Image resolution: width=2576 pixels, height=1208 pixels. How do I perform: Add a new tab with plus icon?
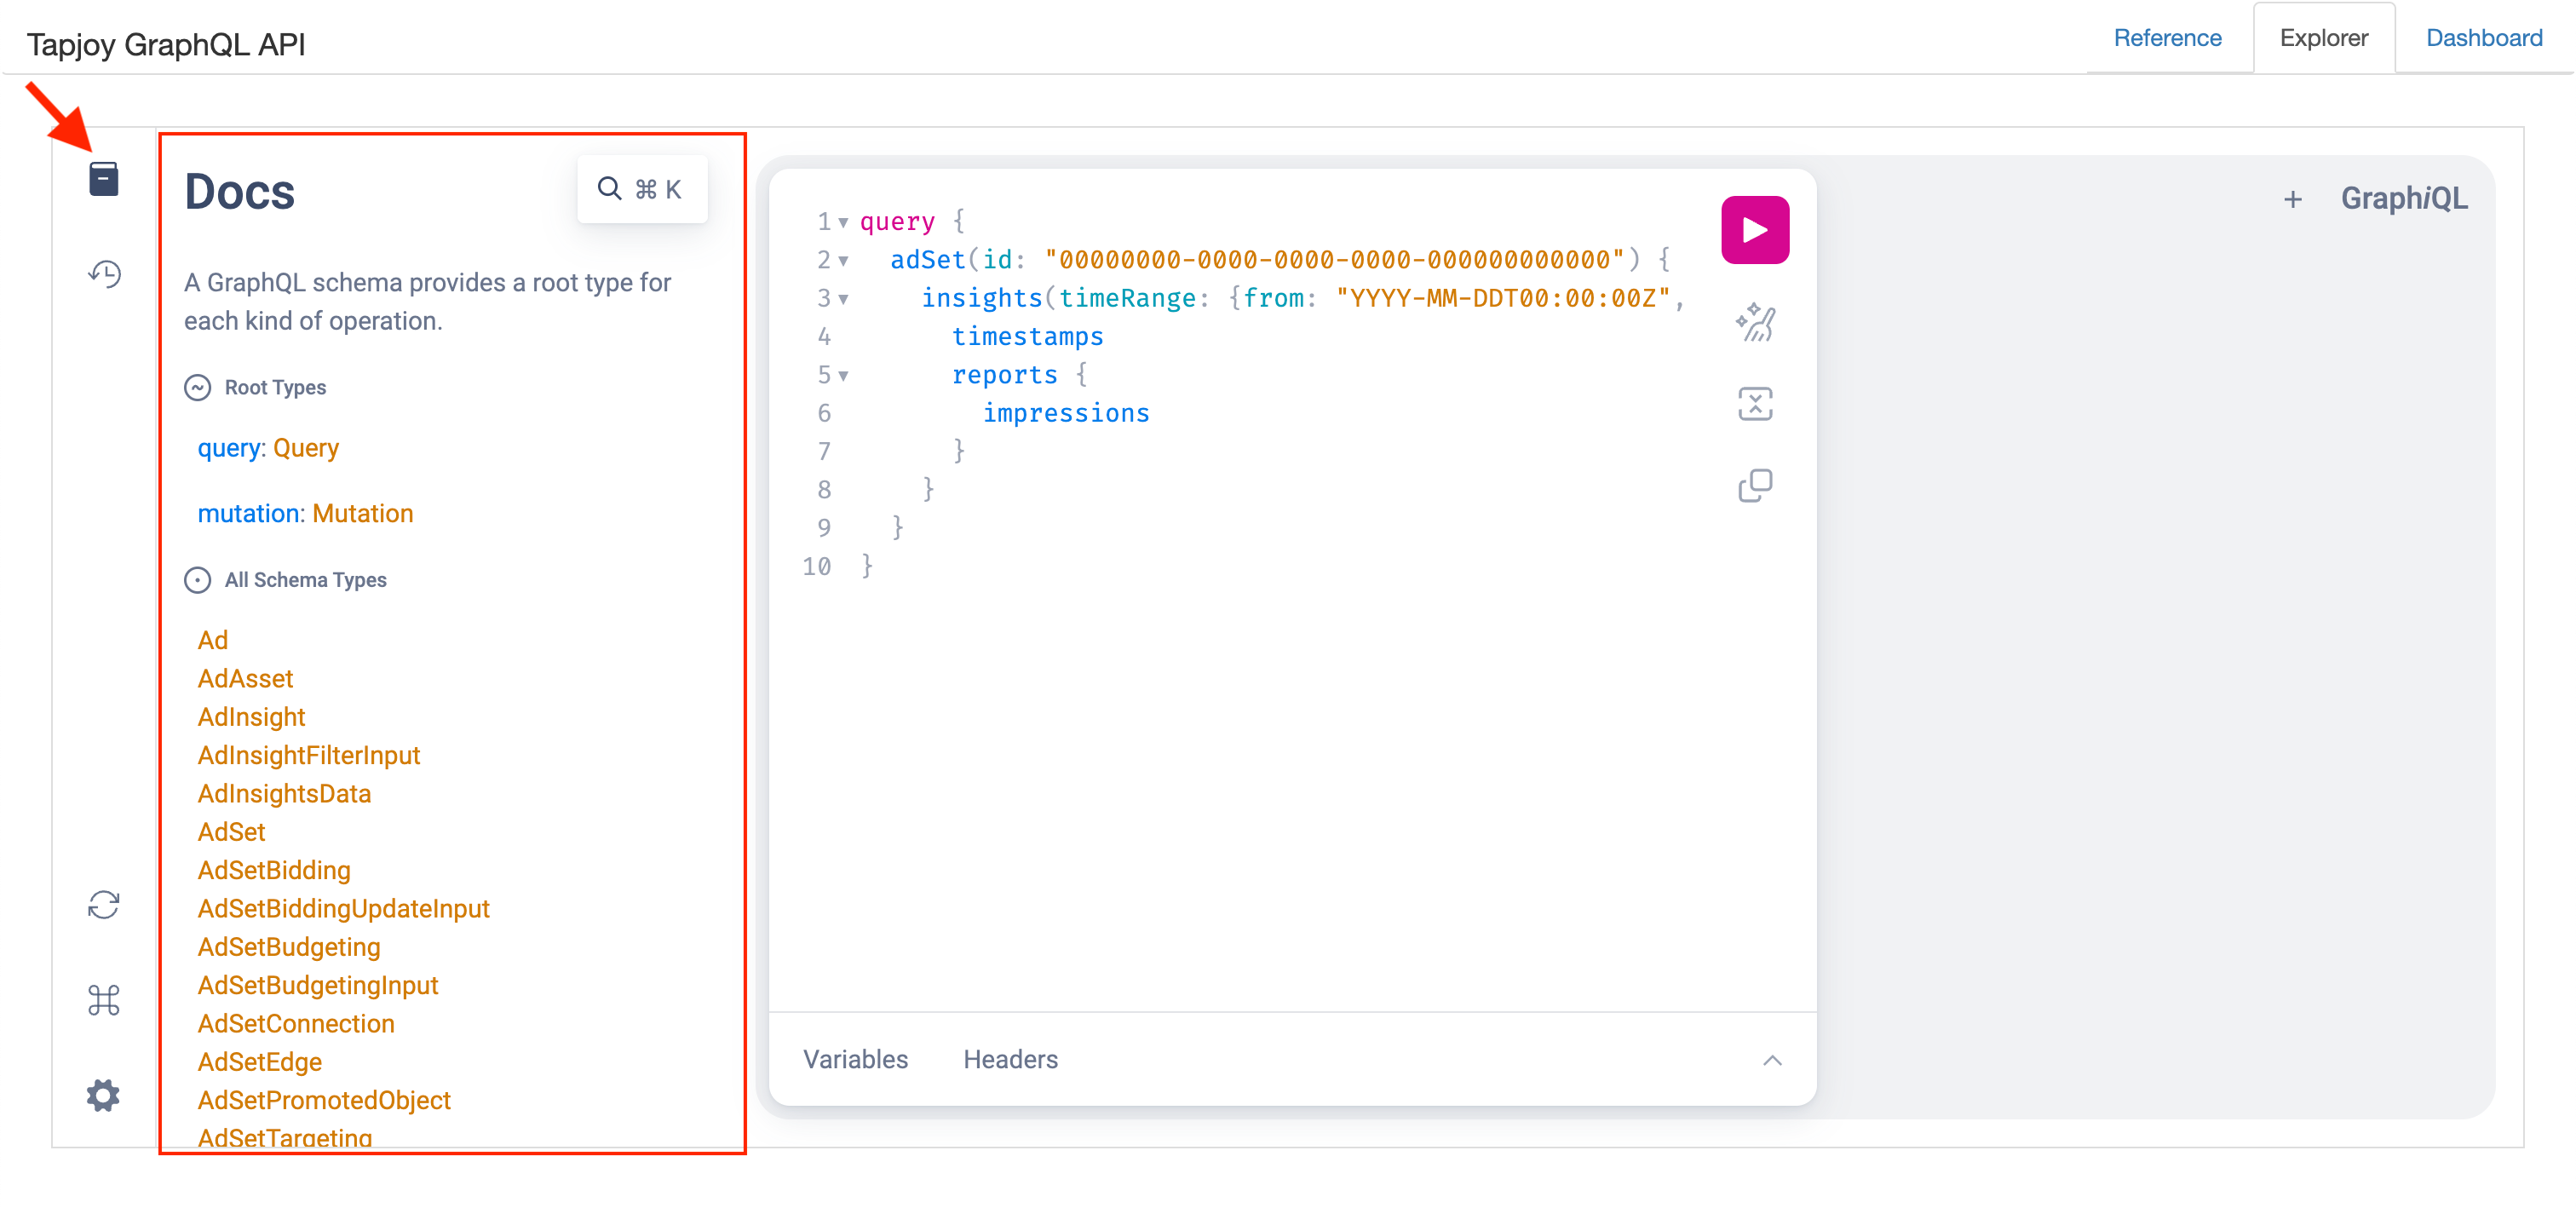(x=2293, y=200)
